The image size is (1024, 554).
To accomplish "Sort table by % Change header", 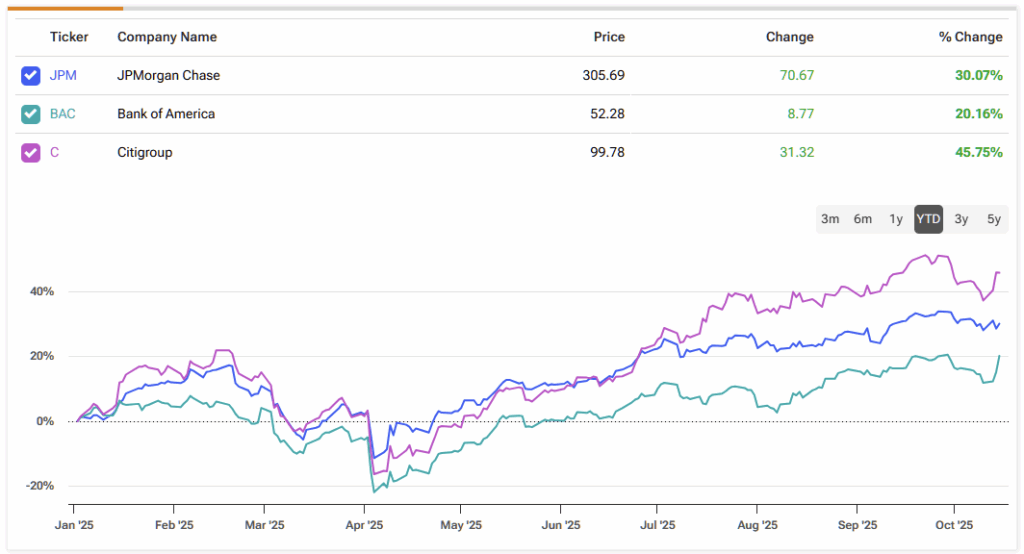I will pos(970,37).
